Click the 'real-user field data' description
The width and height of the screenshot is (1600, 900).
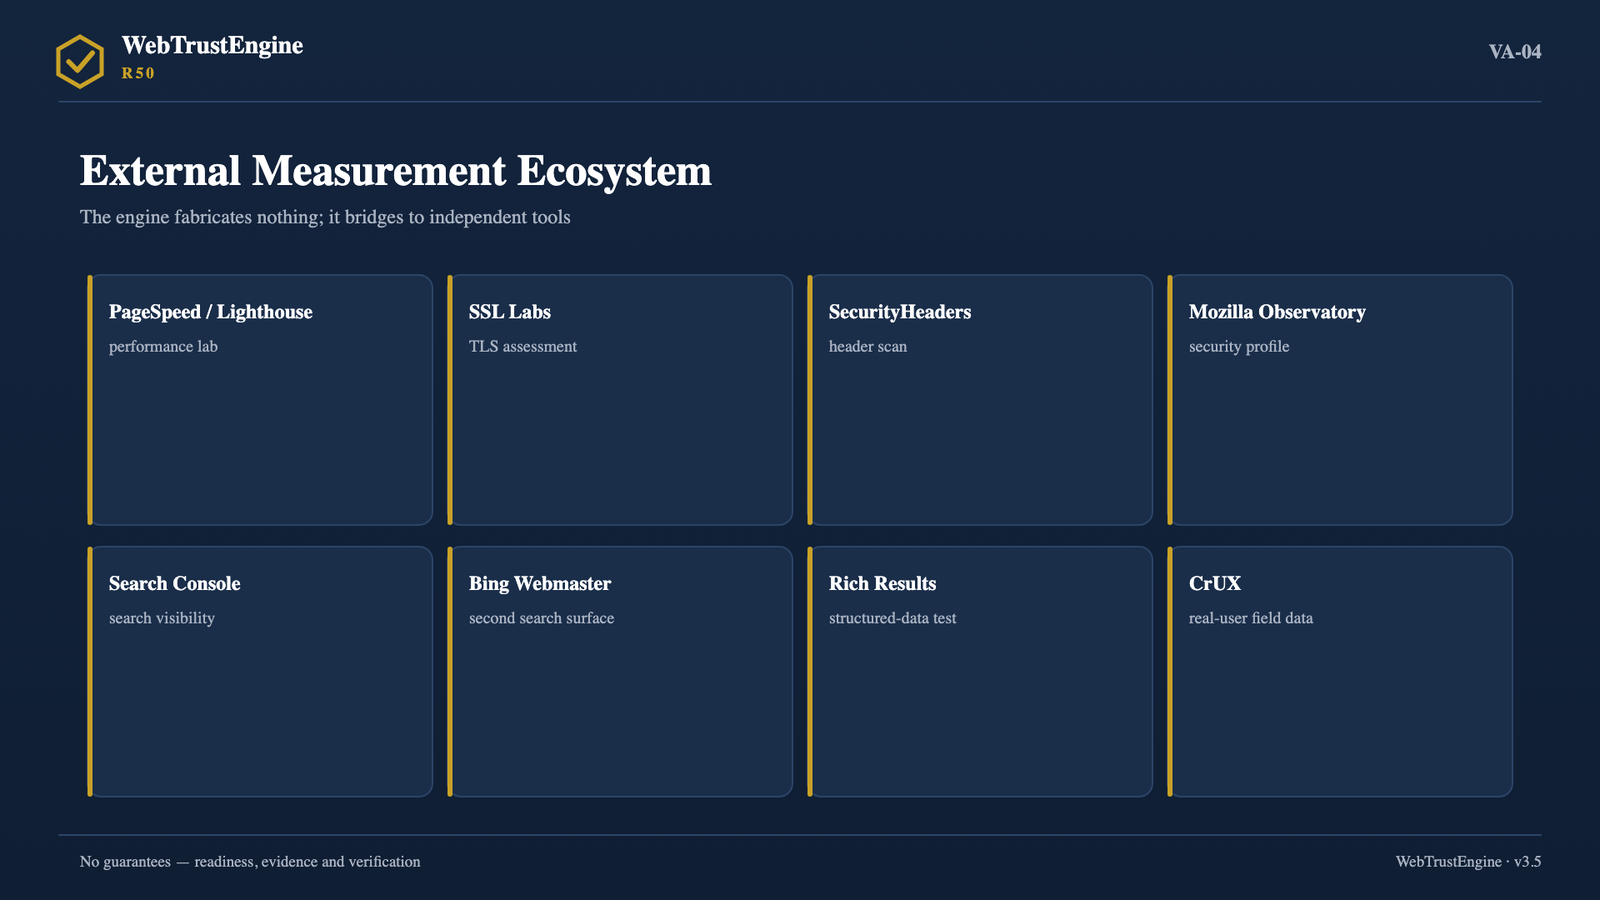tap(1251, 619)
